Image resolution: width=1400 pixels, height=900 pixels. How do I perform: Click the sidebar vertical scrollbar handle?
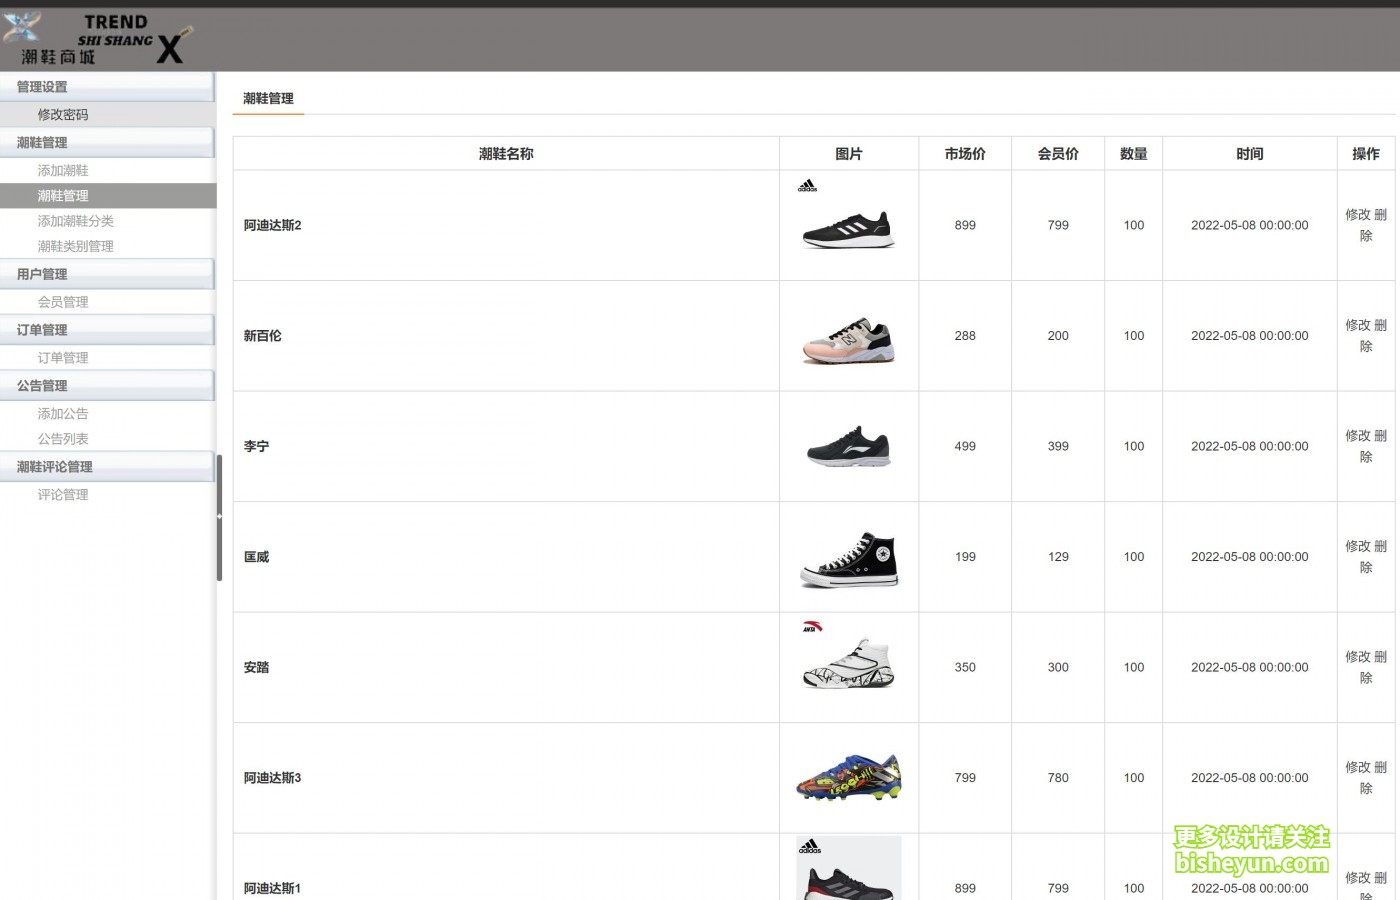pos(219,518)
